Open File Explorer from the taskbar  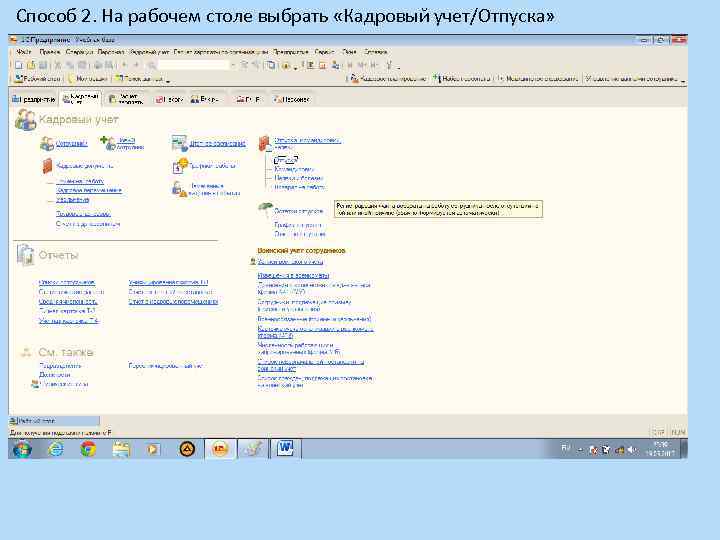[x=122, y=449]
